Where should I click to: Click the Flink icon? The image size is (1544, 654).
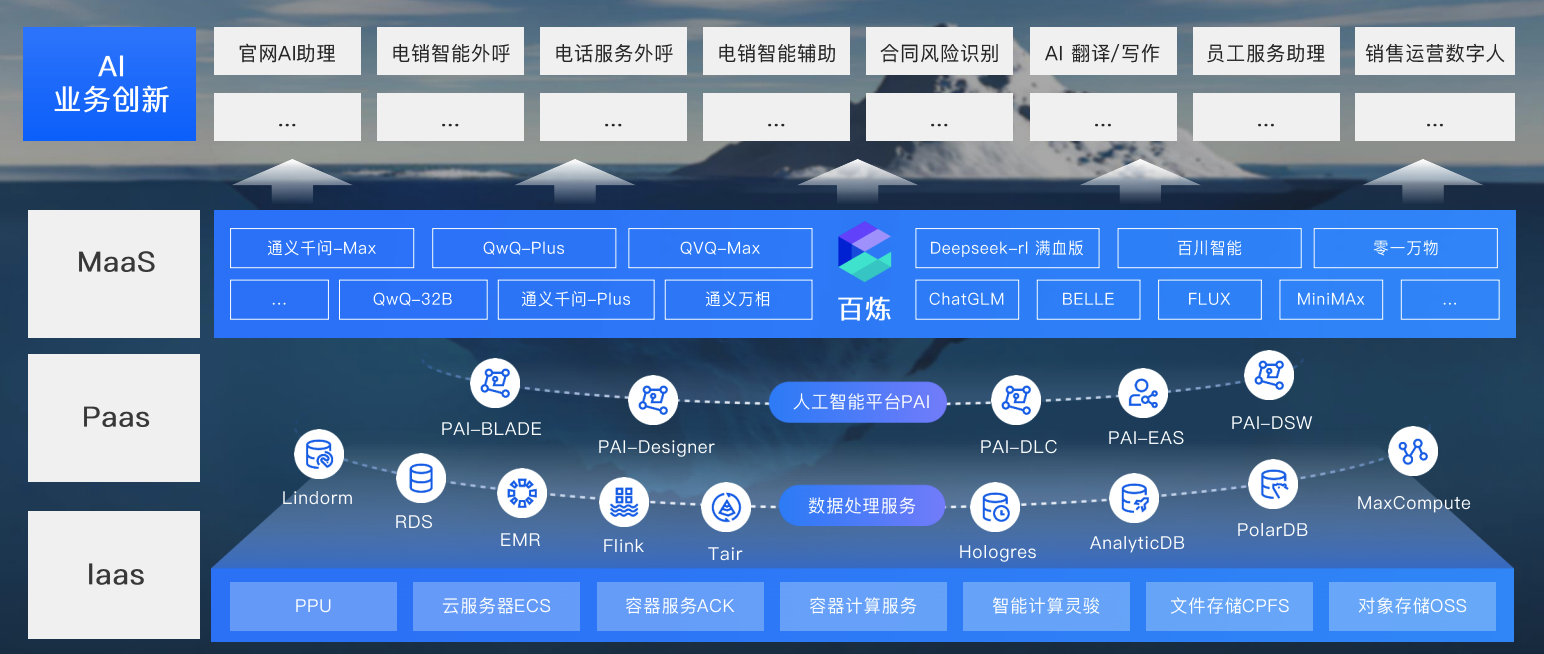pos(624,502)
